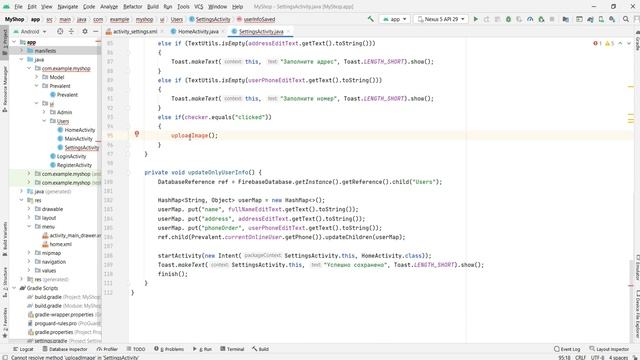Open the Problems tool window
The image size is (640, 360).
tap(169, 349)
